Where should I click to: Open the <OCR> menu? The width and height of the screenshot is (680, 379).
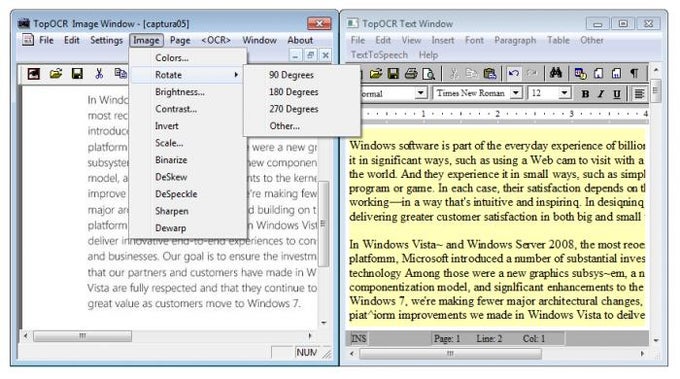coord(216,40)
